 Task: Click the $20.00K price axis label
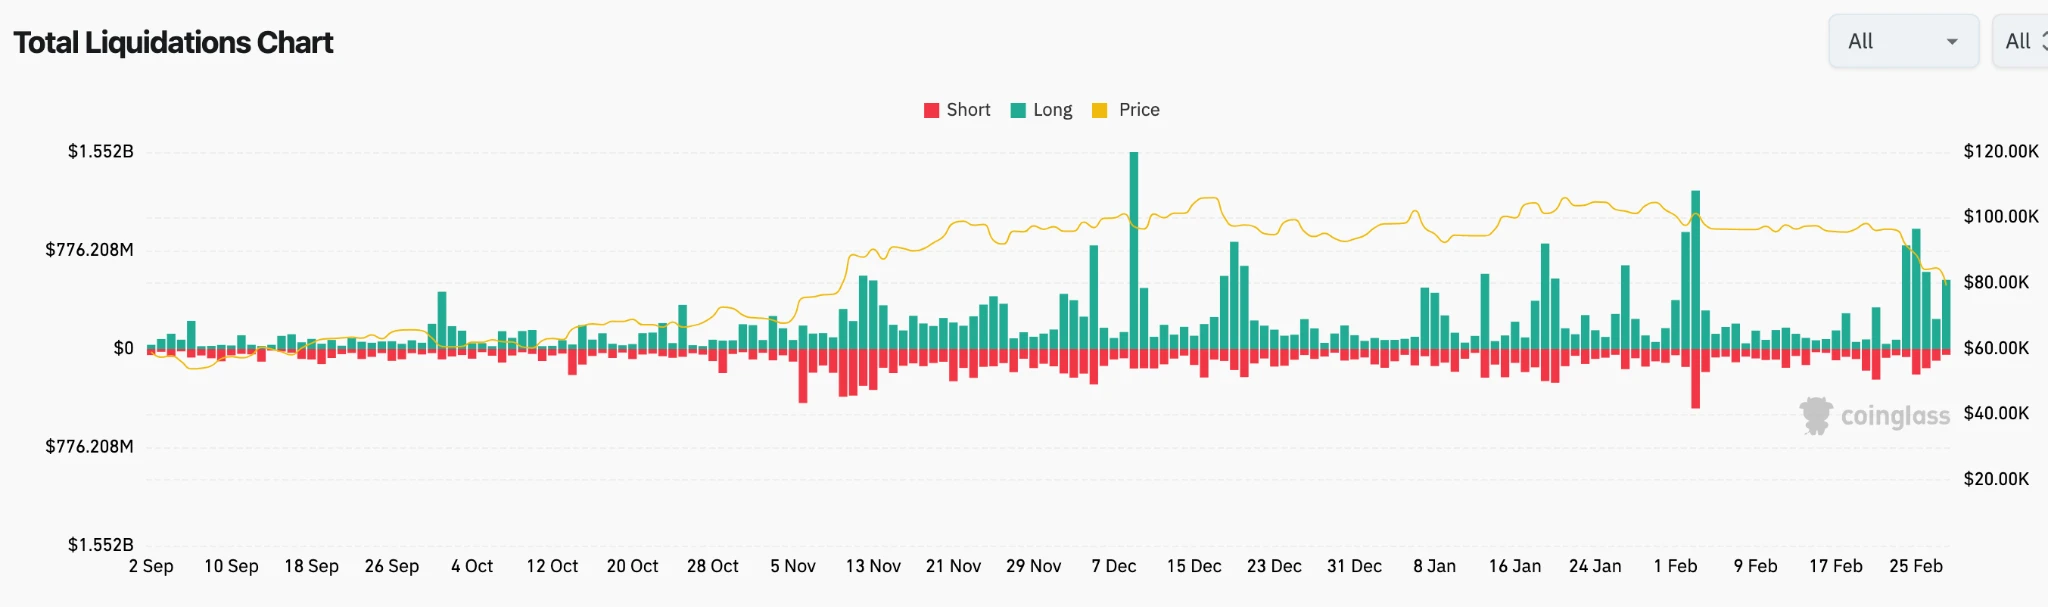(1996, 479)
